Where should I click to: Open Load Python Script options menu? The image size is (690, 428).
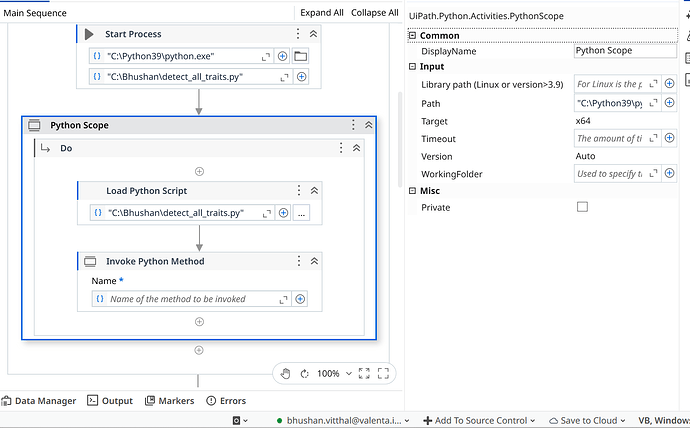(299, 190)
